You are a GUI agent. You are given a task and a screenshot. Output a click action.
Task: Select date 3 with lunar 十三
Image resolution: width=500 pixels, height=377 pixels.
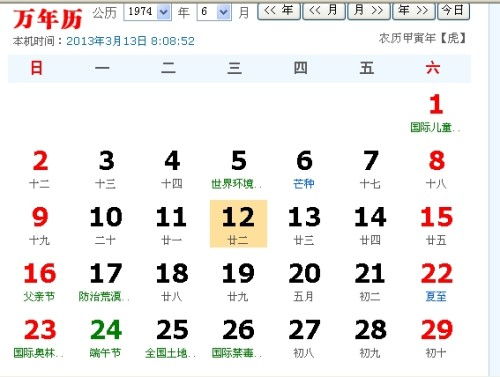[x=106, y=169]
